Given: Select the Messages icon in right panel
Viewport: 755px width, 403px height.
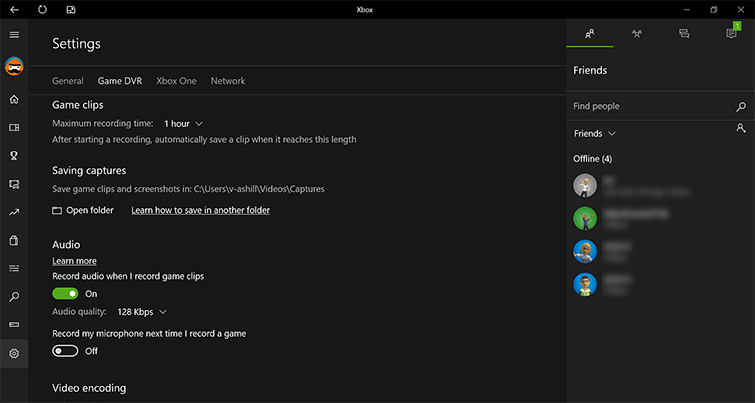Looking at the screenshot, I should (684, 34).
